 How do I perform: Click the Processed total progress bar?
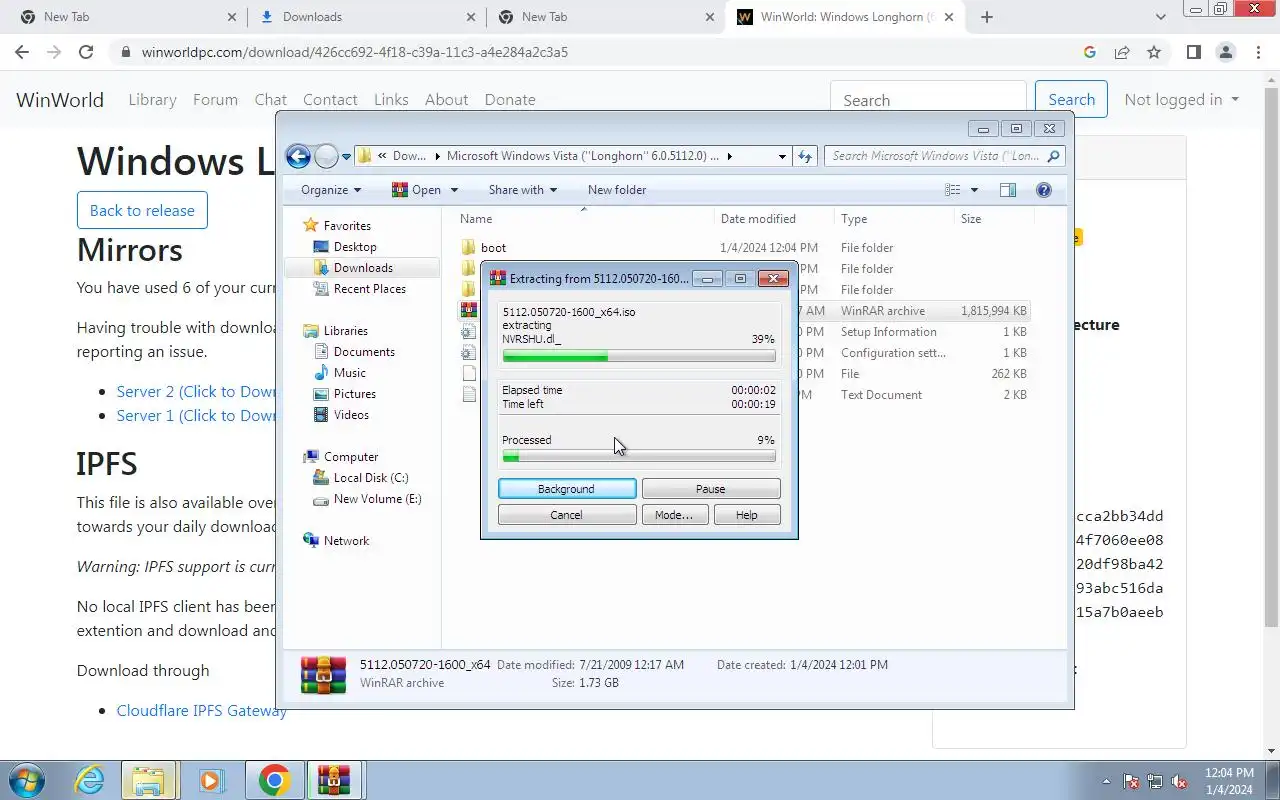tap(639, 456)
